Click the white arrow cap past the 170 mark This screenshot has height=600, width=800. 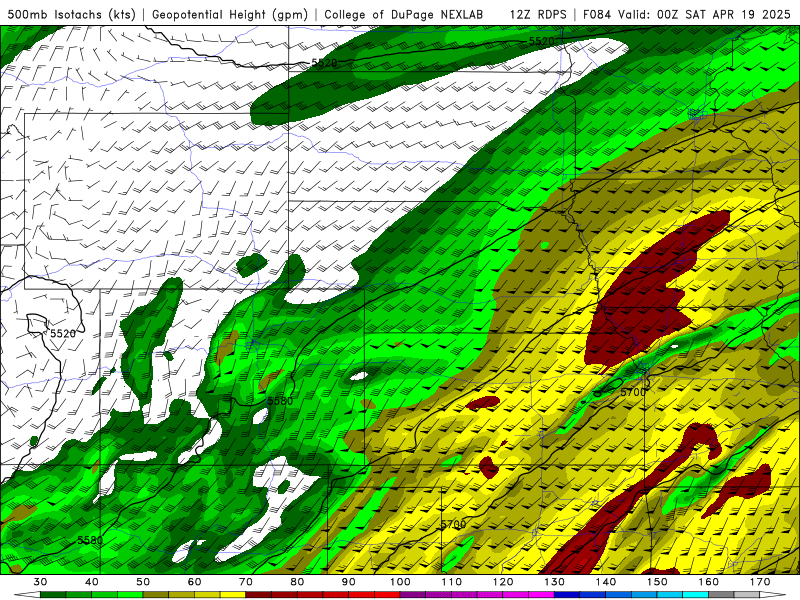[772, 595]
